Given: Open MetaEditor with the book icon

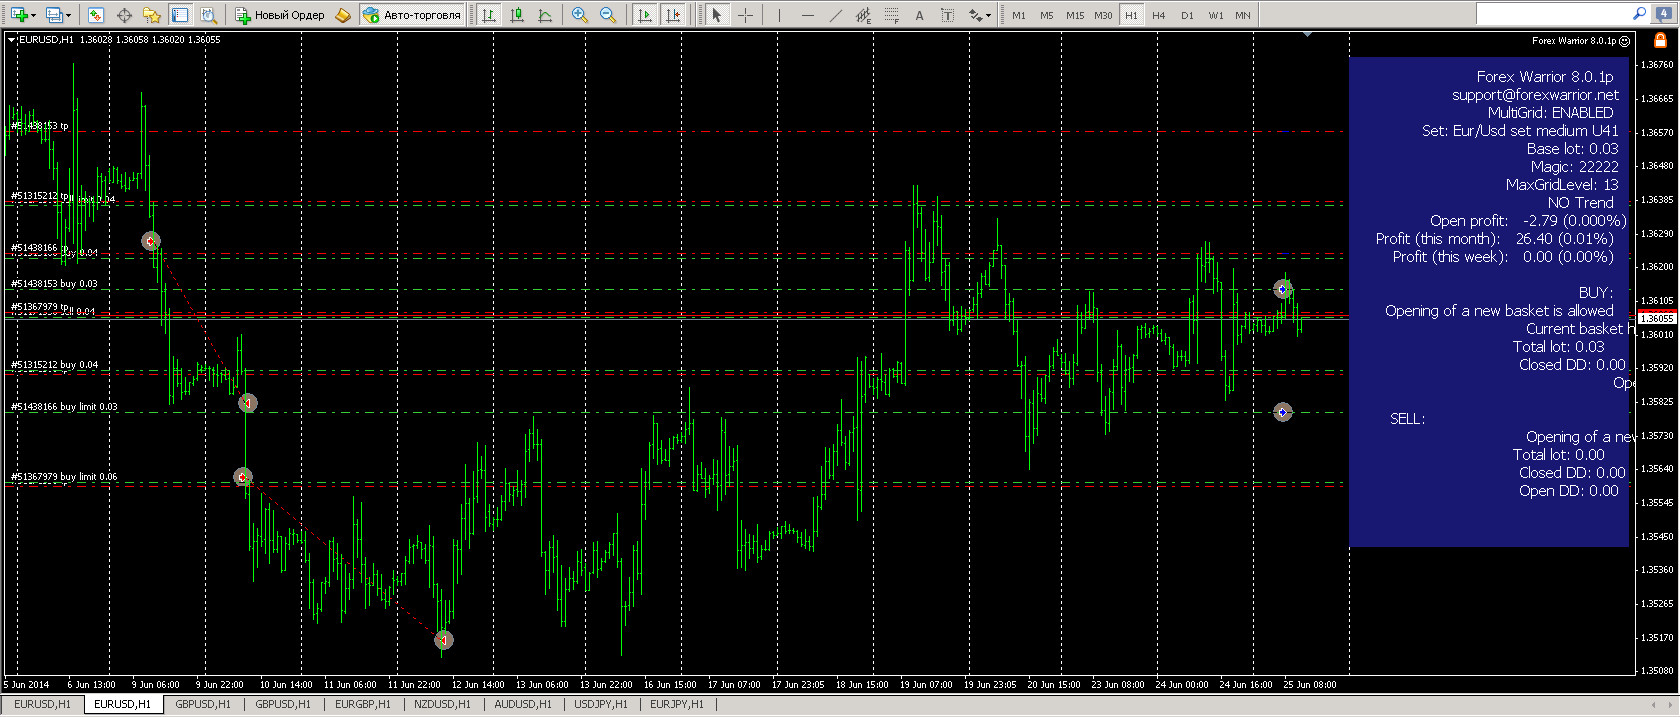Looking at the screenshot, I should click(x=343, y=15).
